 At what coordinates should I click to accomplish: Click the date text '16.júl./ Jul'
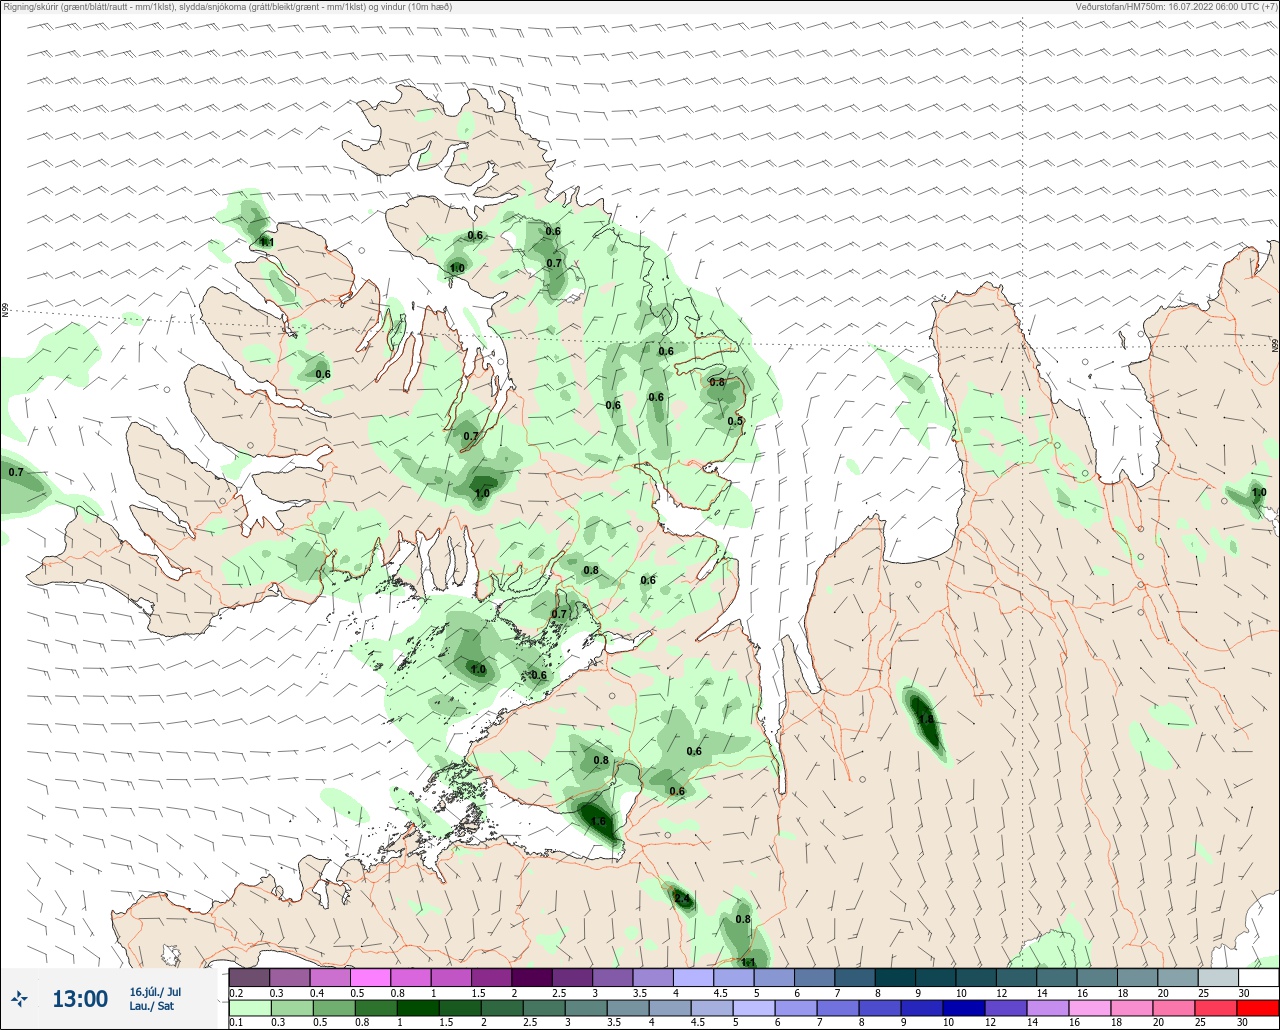(x=155, y=992)
